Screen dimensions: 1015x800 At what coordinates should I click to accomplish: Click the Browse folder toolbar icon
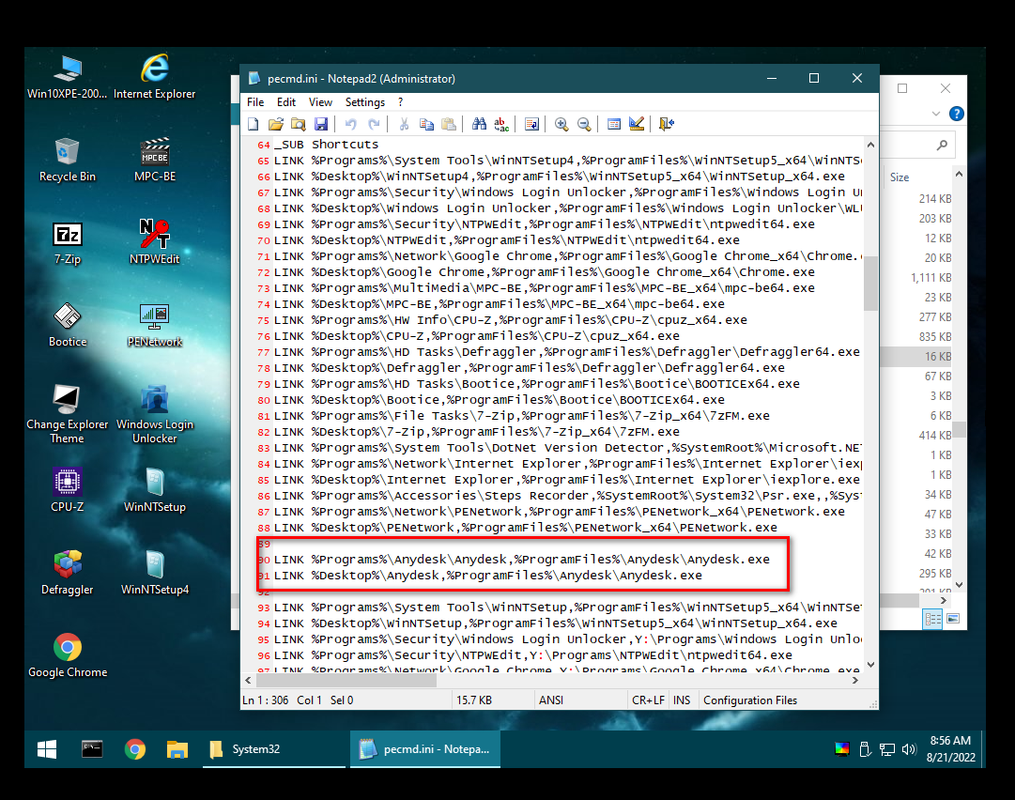298,124
